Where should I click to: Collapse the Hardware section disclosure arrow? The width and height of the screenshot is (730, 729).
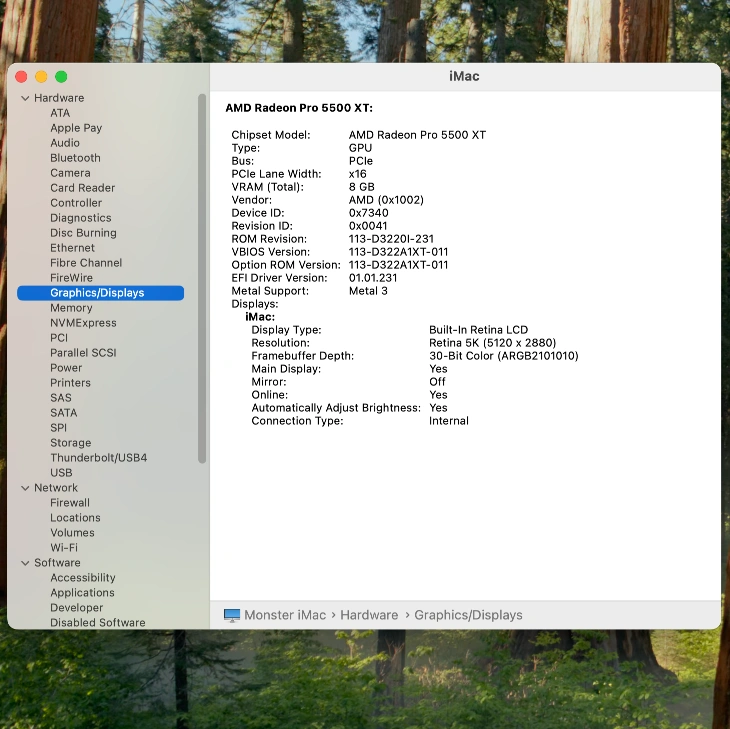point(25,98)
